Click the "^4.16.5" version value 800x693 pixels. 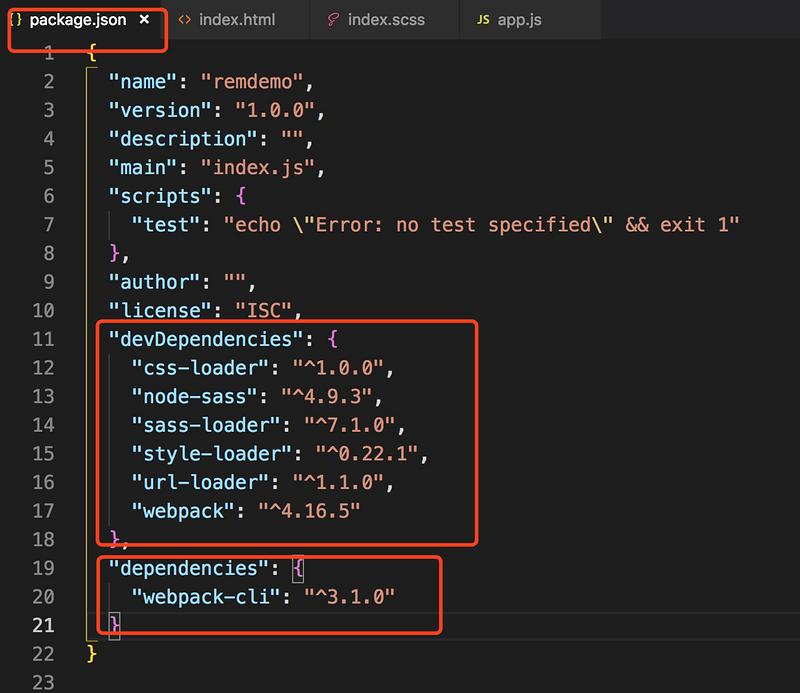click(309, 510)
